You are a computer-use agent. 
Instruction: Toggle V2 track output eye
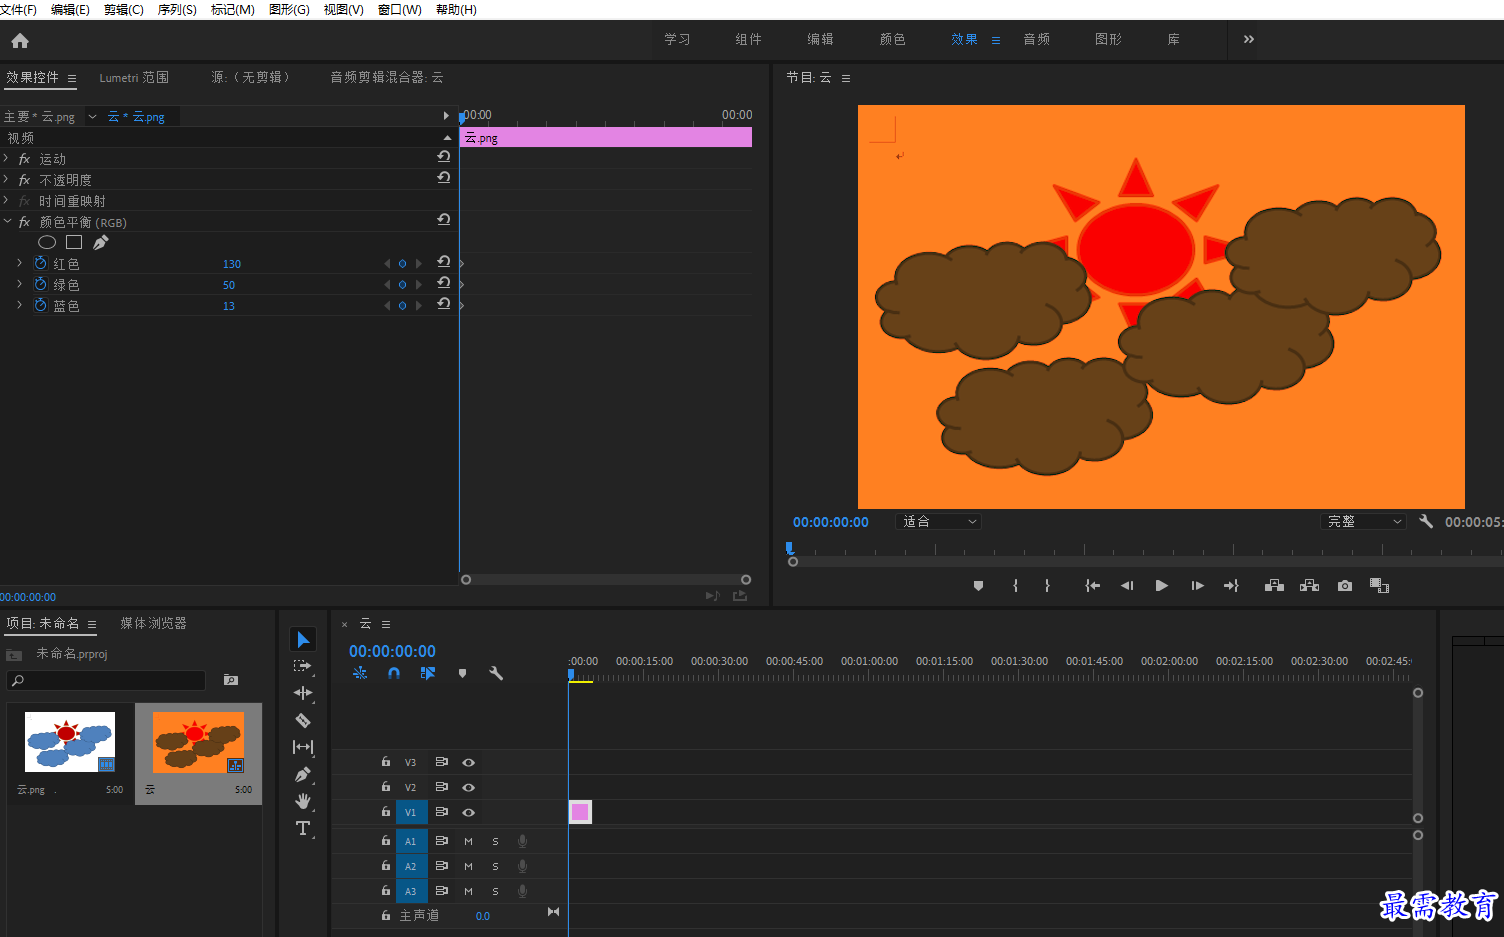[468, 787]
